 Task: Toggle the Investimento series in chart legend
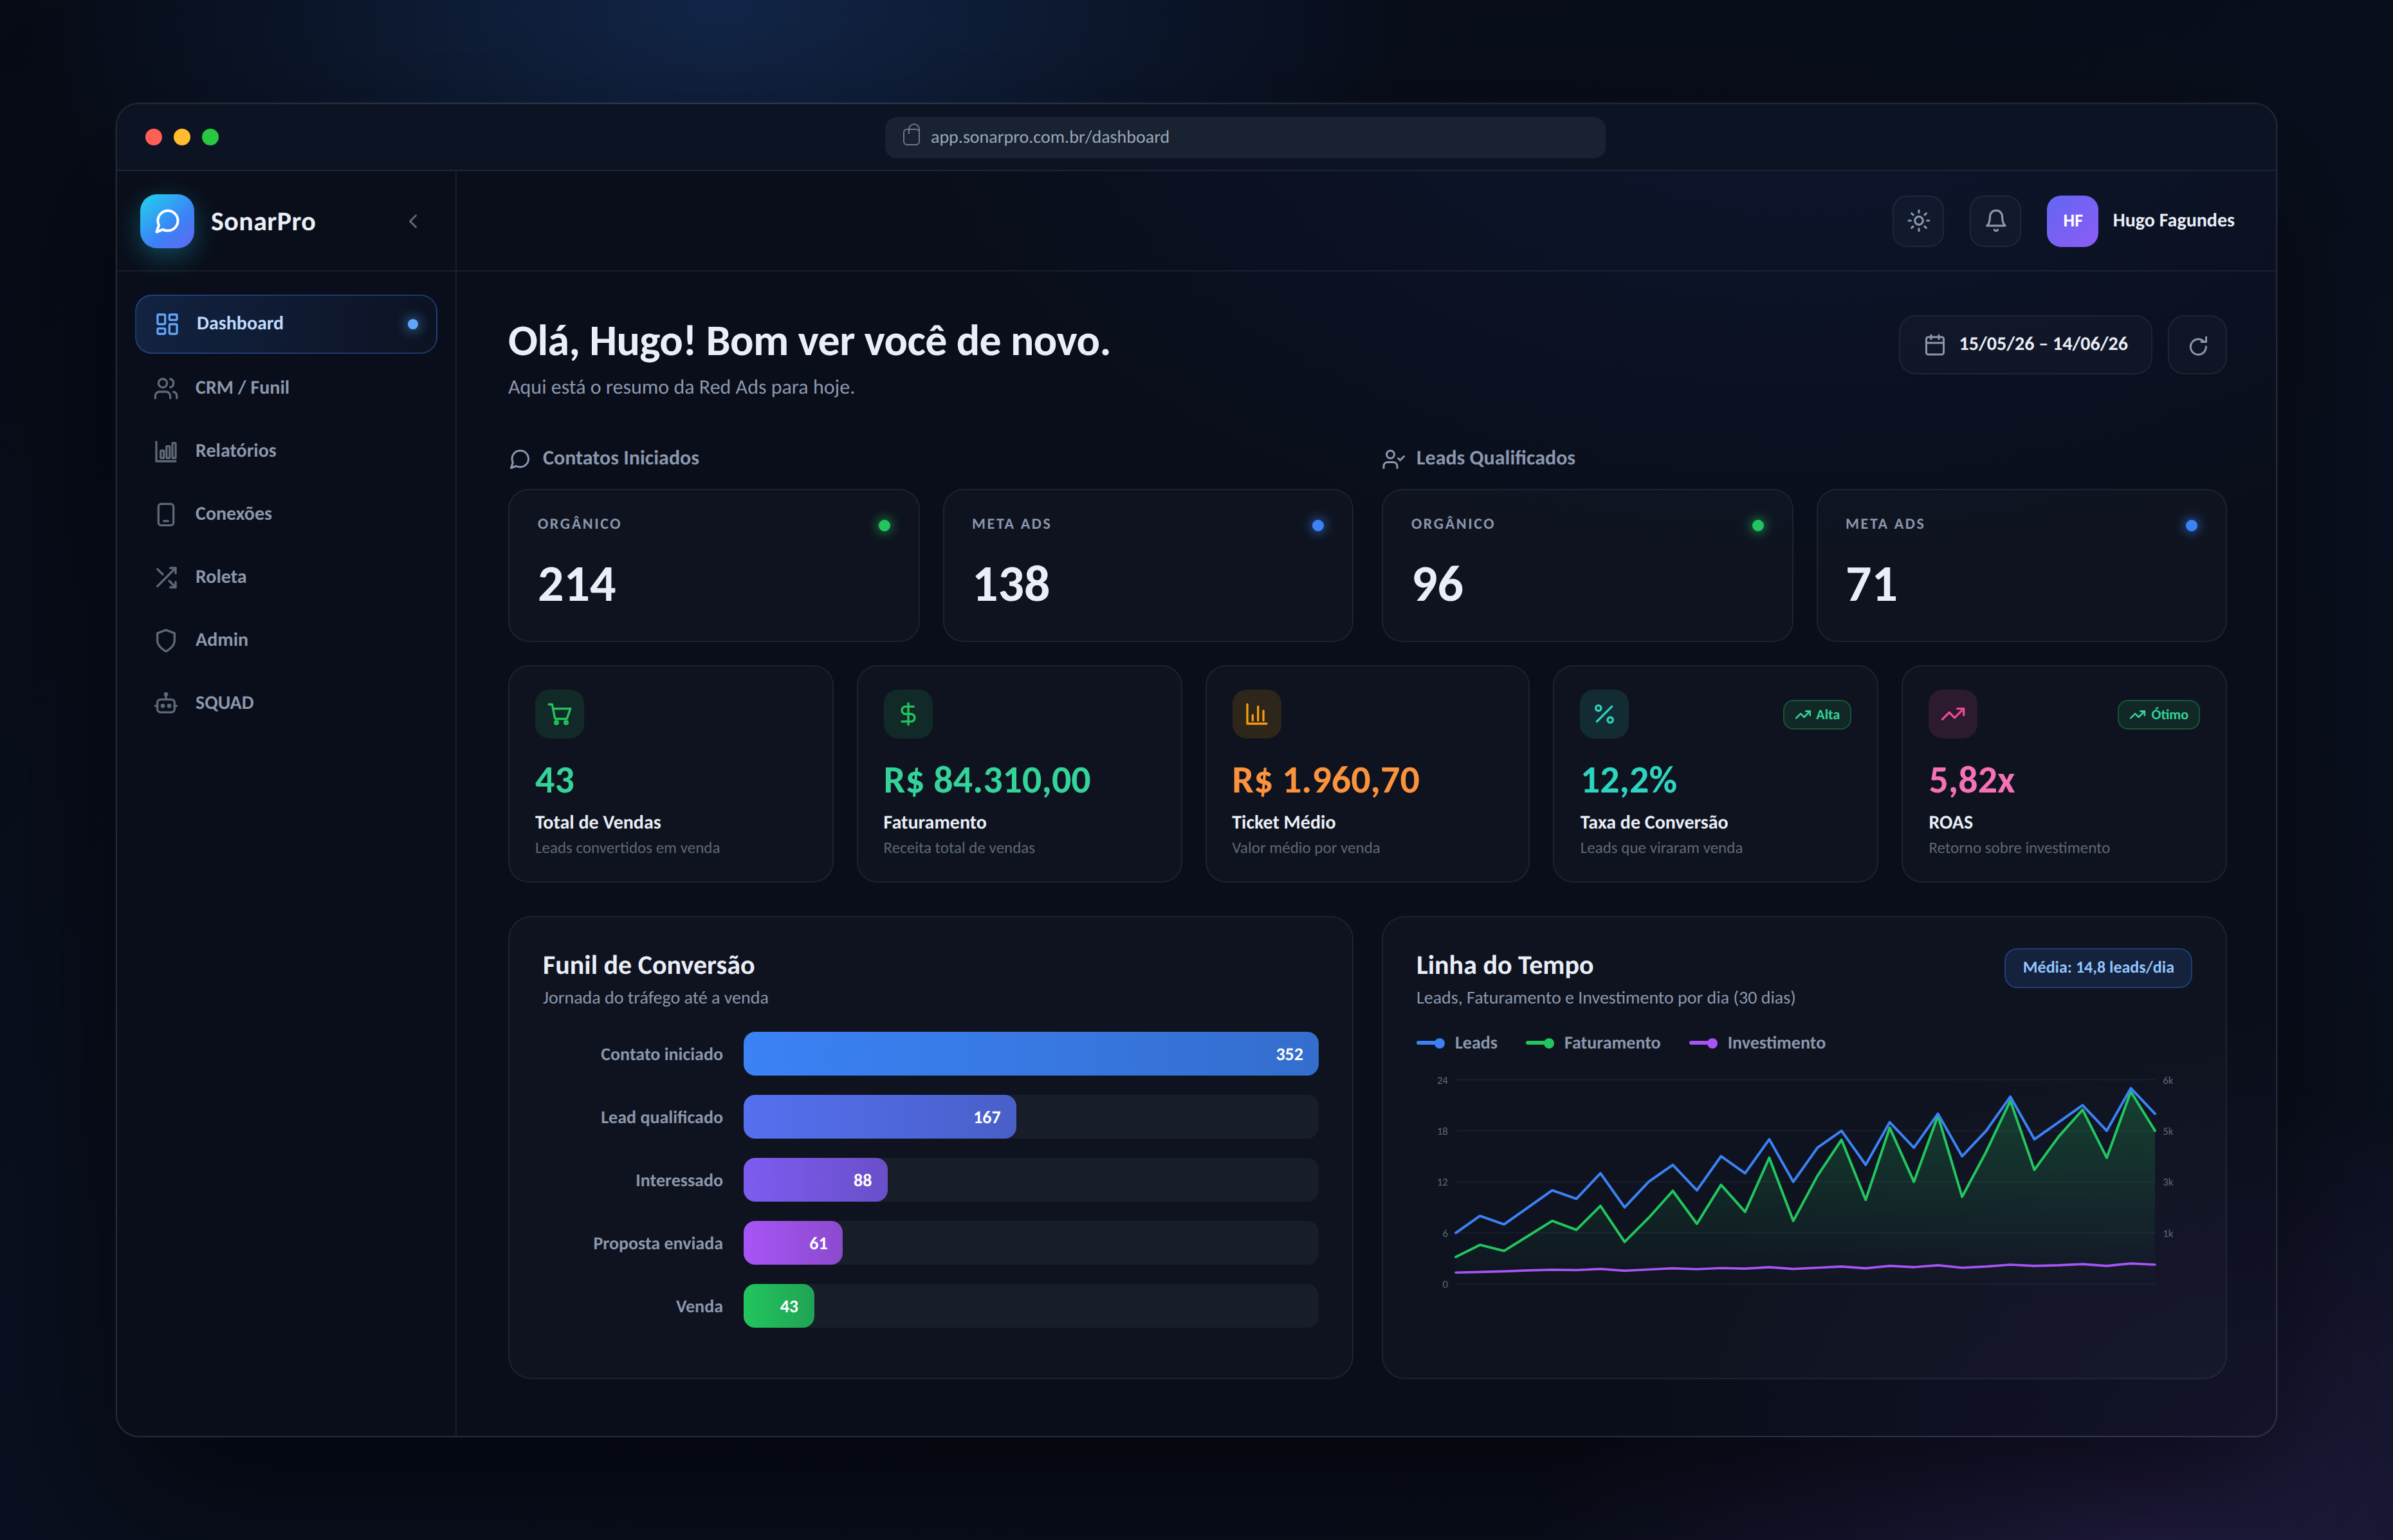[1757, 1043]
